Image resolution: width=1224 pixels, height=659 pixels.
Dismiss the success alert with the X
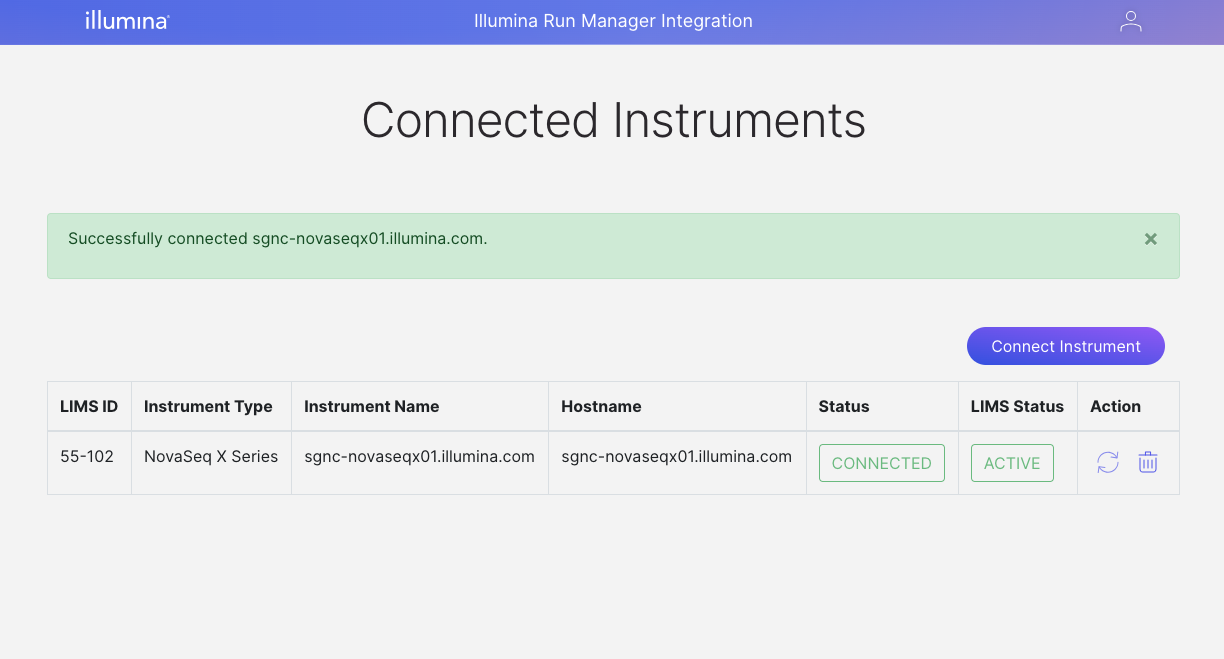click(1150, 239)
